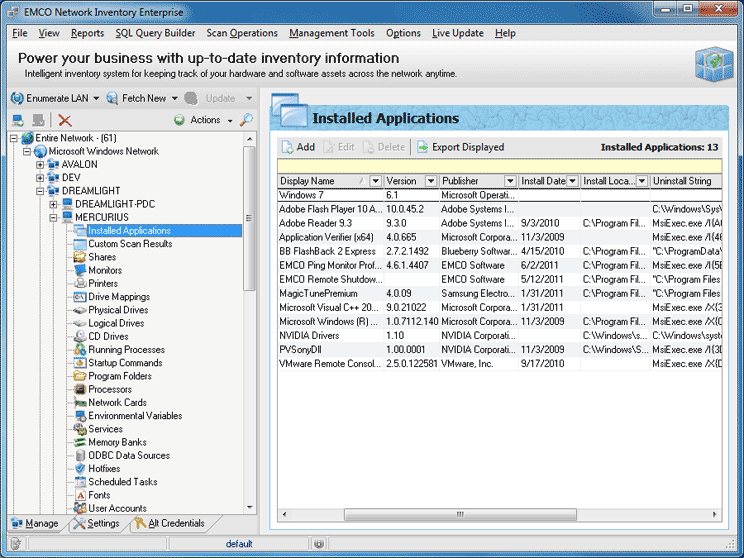Viewport: 744px width, 558px height.
Task: Open the Scan Operations menu
Action: (x=242, y=33)
